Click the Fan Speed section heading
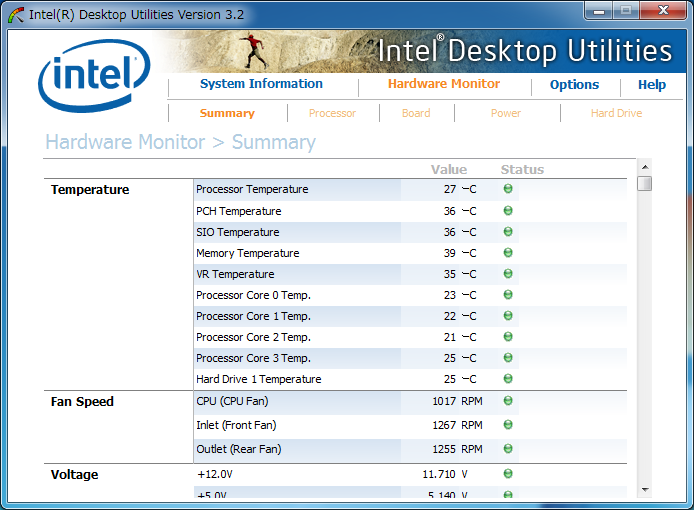This screenshot has height=510, width=694. 82,402
